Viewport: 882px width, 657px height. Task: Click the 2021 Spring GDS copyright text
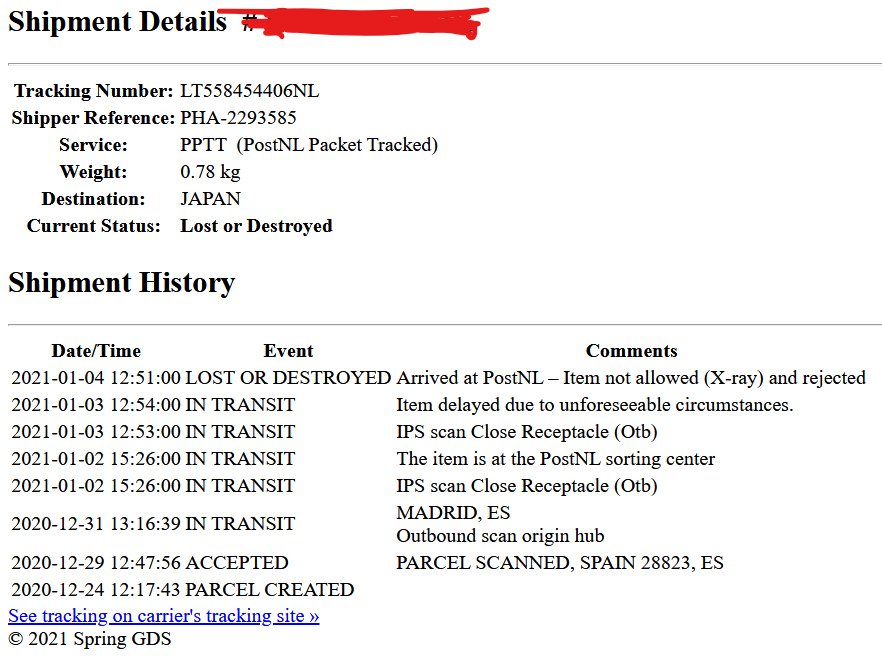pos(90,639)
